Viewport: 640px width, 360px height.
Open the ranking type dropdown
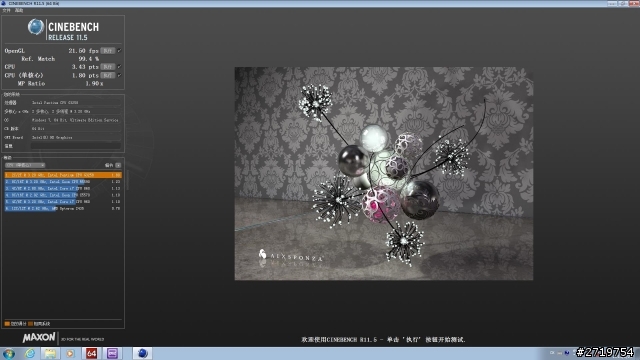(25, 165)
